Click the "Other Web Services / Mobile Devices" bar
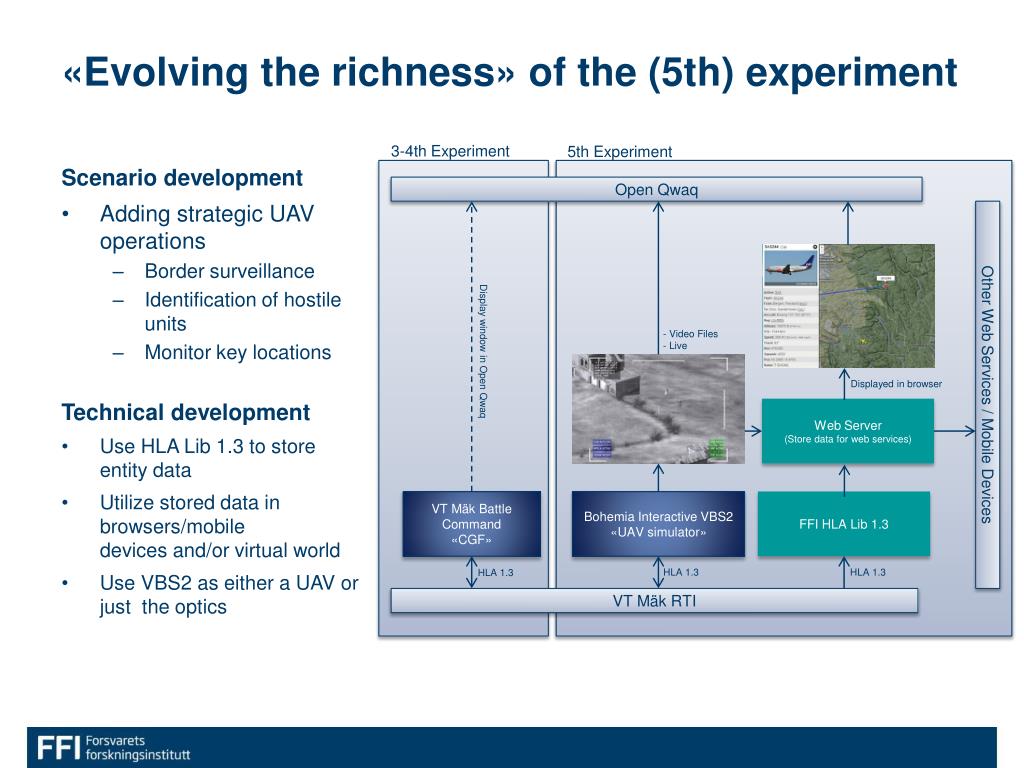The width and height of the screenshot is (1024, 768). pos(987,394)
